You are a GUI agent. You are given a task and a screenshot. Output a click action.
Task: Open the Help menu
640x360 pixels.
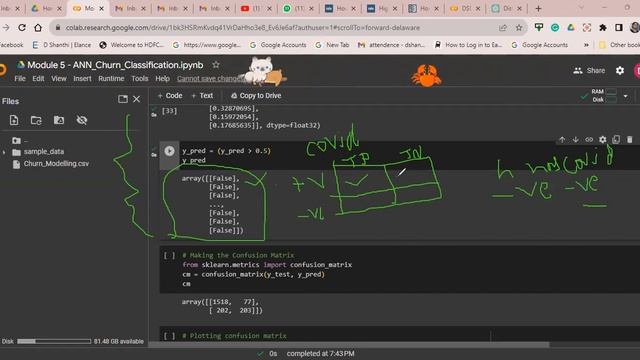[x=162, y=78]
